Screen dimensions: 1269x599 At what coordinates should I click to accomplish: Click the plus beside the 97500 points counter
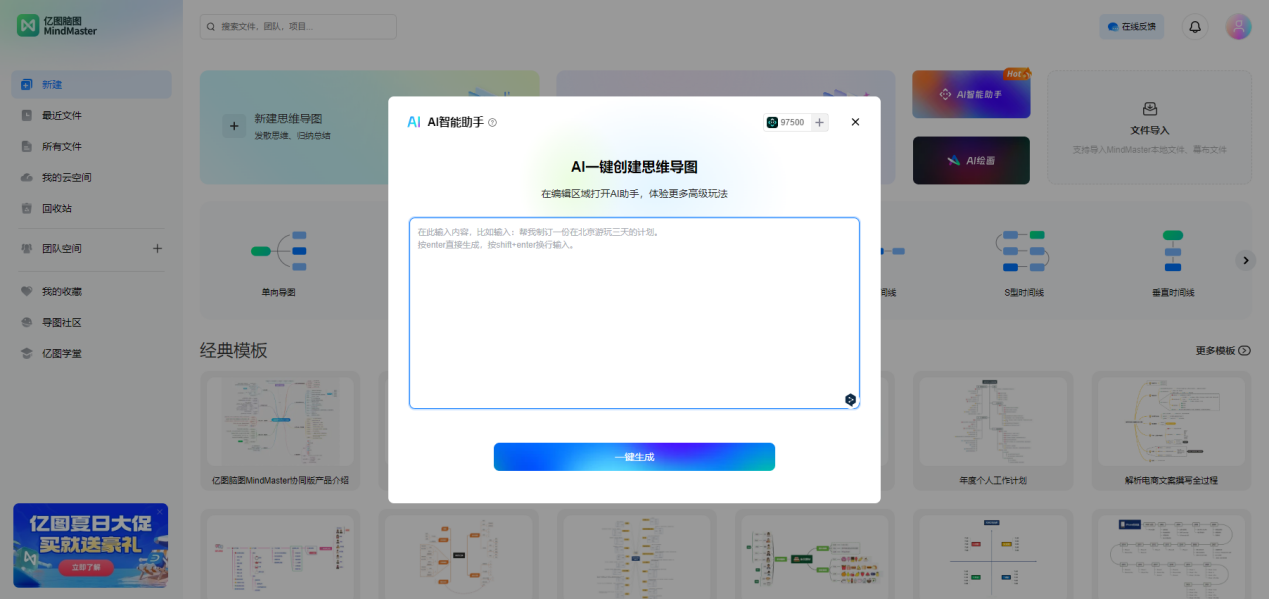818,121
